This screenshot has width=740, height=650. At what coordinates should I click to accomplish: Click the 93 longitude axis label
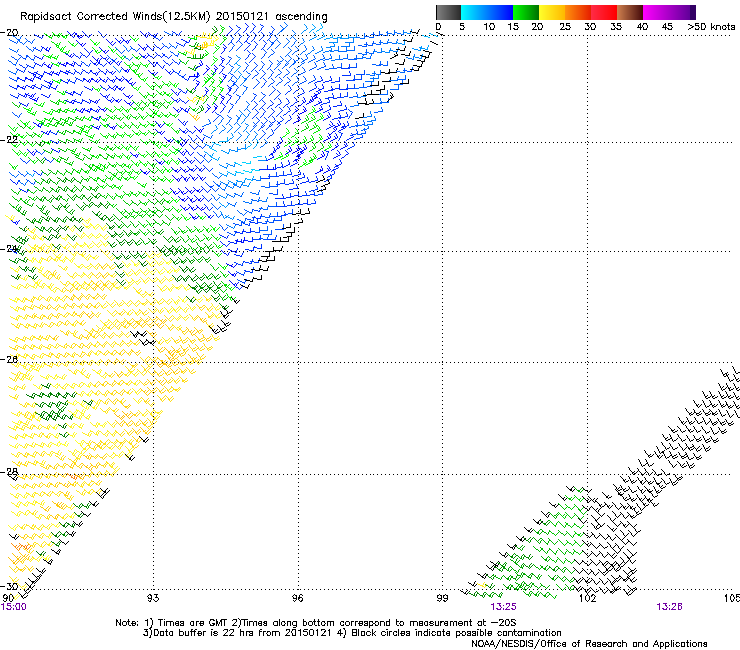click(x=153, y=598)
